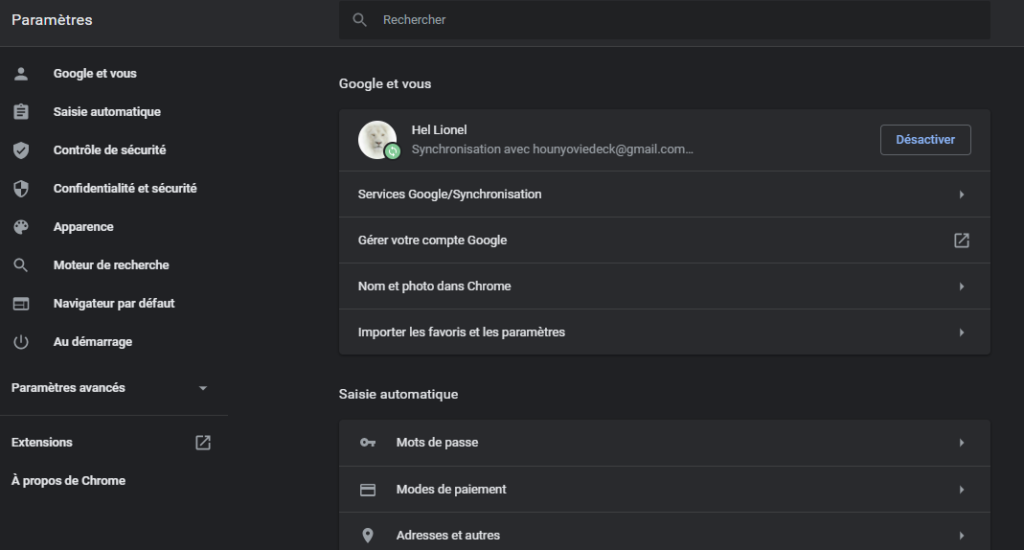
Task: Select Moteur de recherche in sidebar
Action: pyautogui.click(x=111, y=265)
